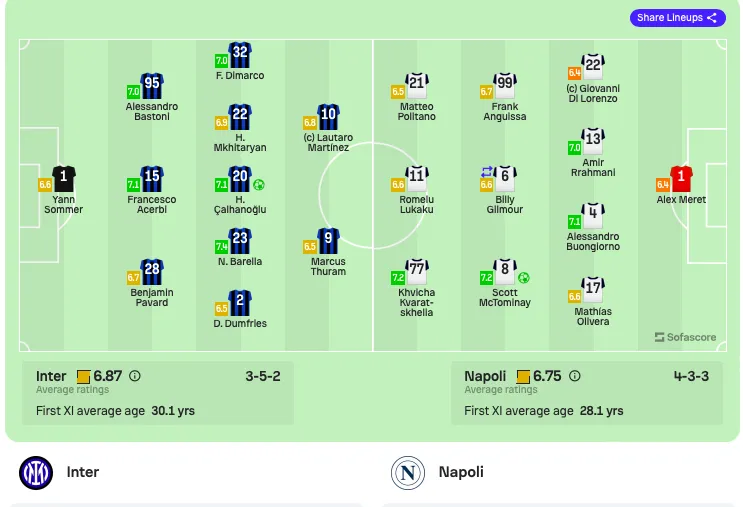Click the goal icon beside Çalhanoğlu

[x=259, y=185]
